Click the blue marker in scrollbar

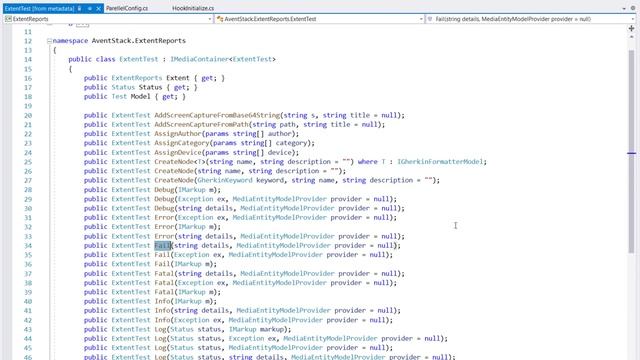[x=631, y=153]
